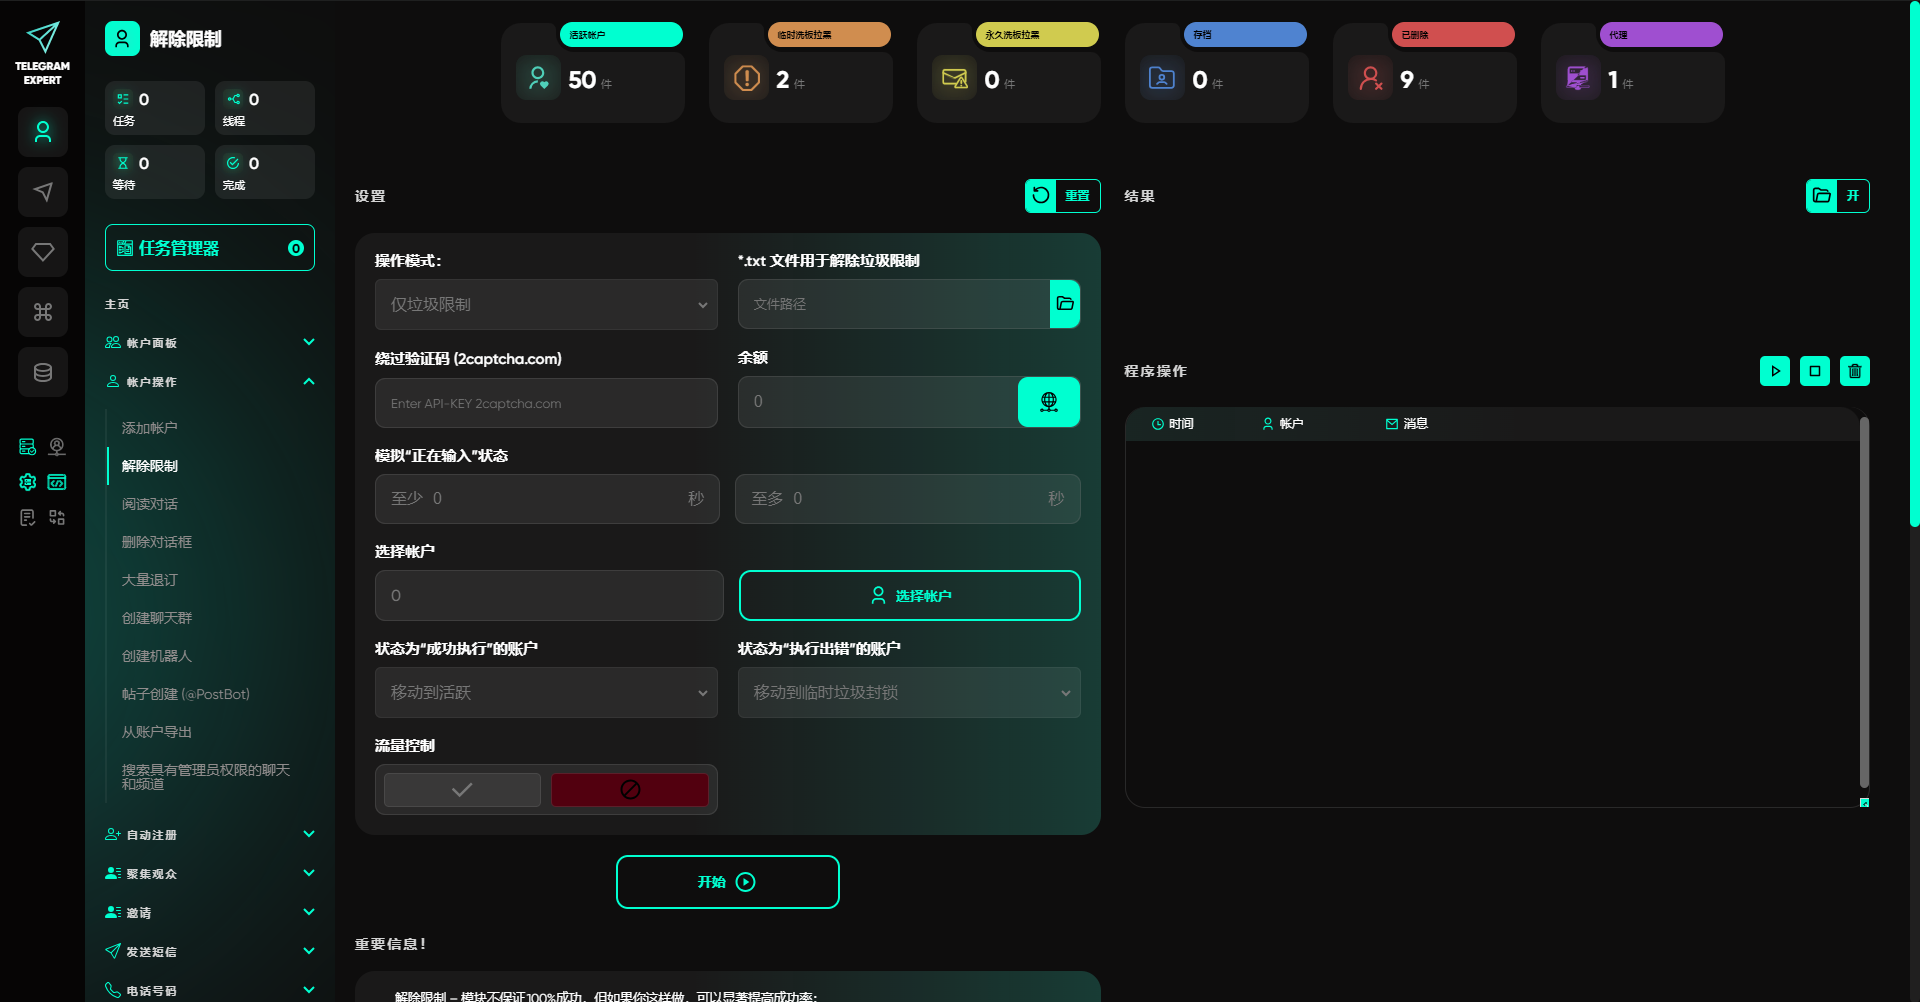Disable flow control with the red toggle

[x=630, y=790]
